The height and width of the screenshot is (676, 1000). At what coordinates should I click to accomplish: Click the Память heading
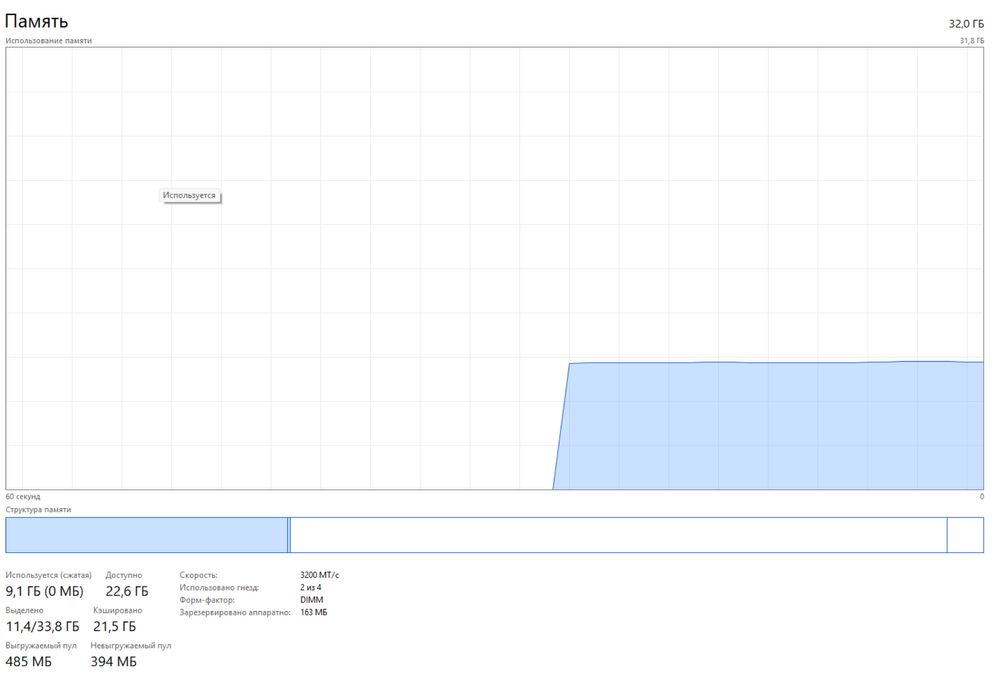[x=36, y=21]
